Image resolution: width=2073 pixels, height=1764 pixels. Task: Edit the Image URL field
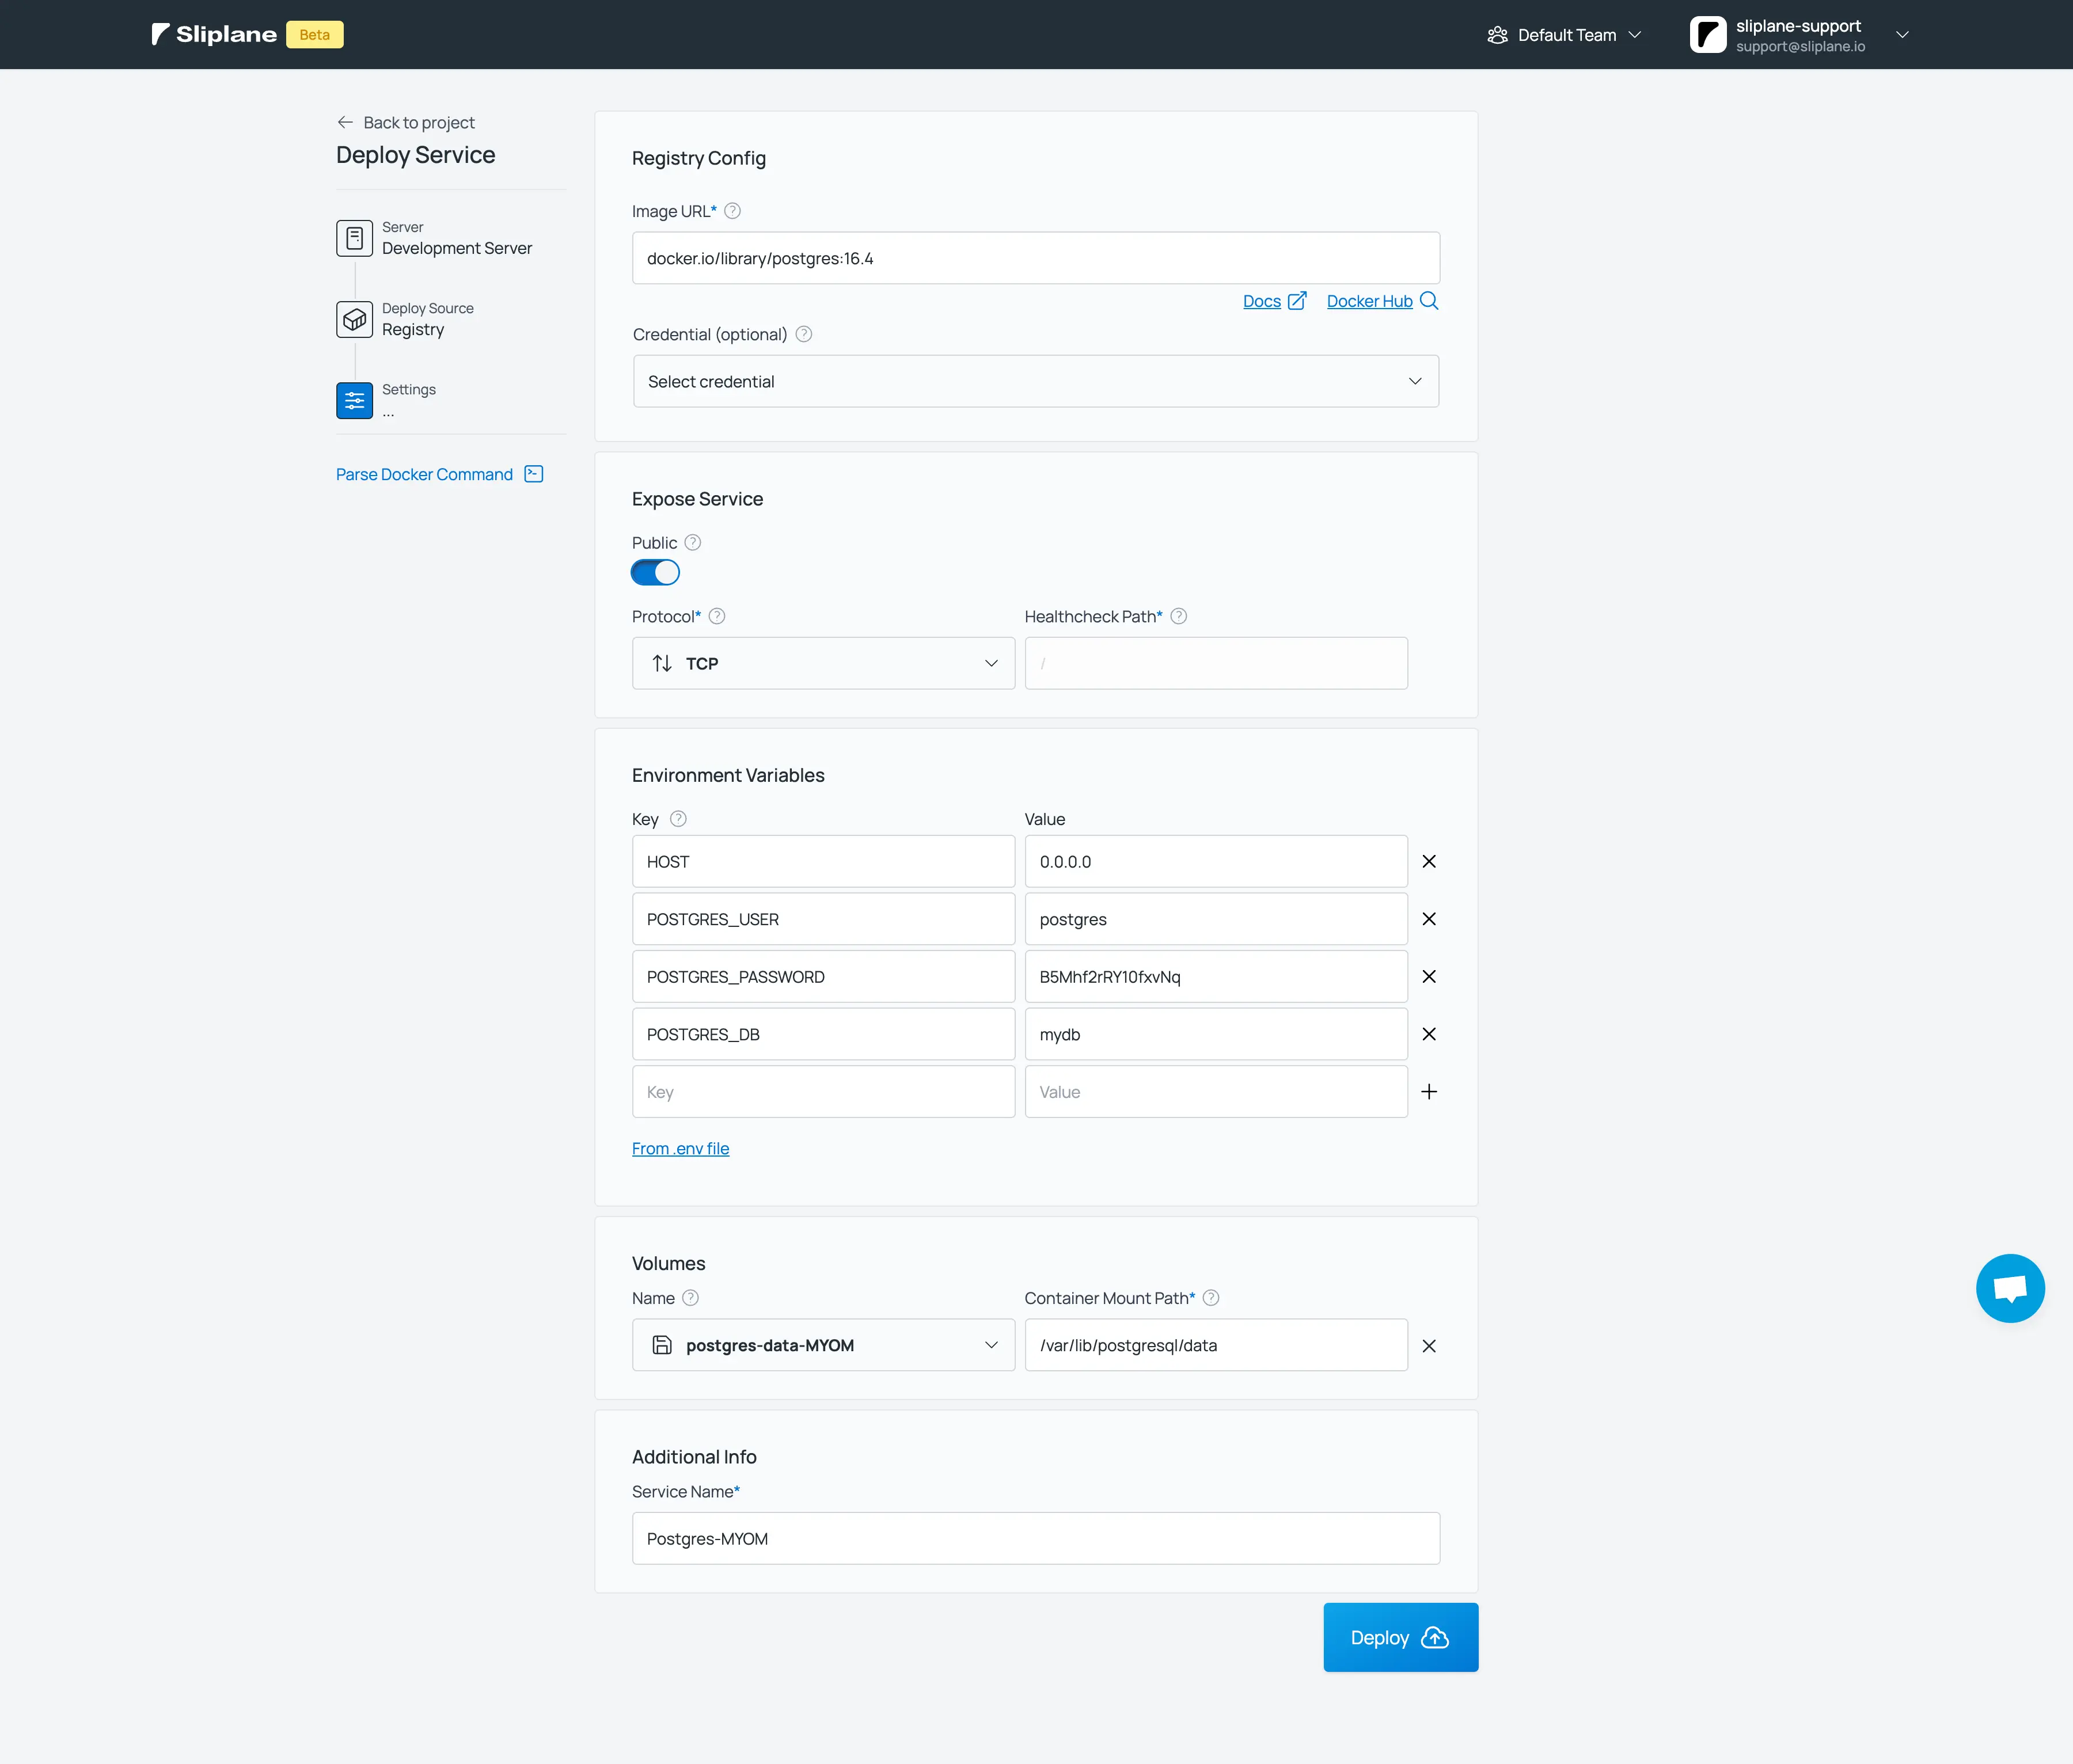click(x=1036, y=258)
